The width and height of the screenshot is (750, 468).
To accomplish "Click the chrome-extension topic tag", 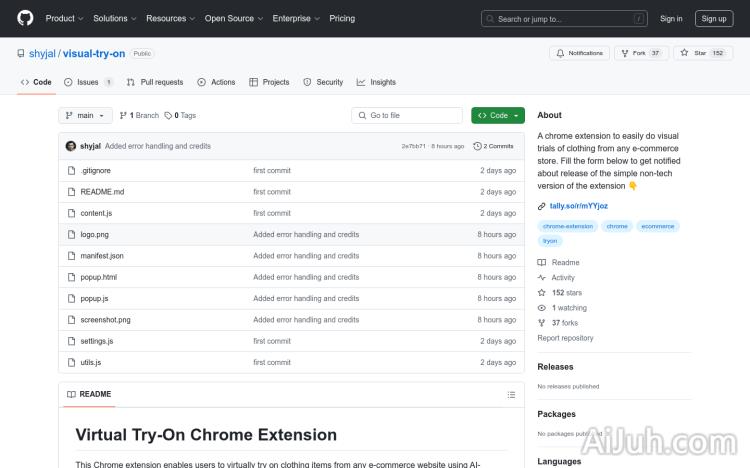I will point(568,226).
